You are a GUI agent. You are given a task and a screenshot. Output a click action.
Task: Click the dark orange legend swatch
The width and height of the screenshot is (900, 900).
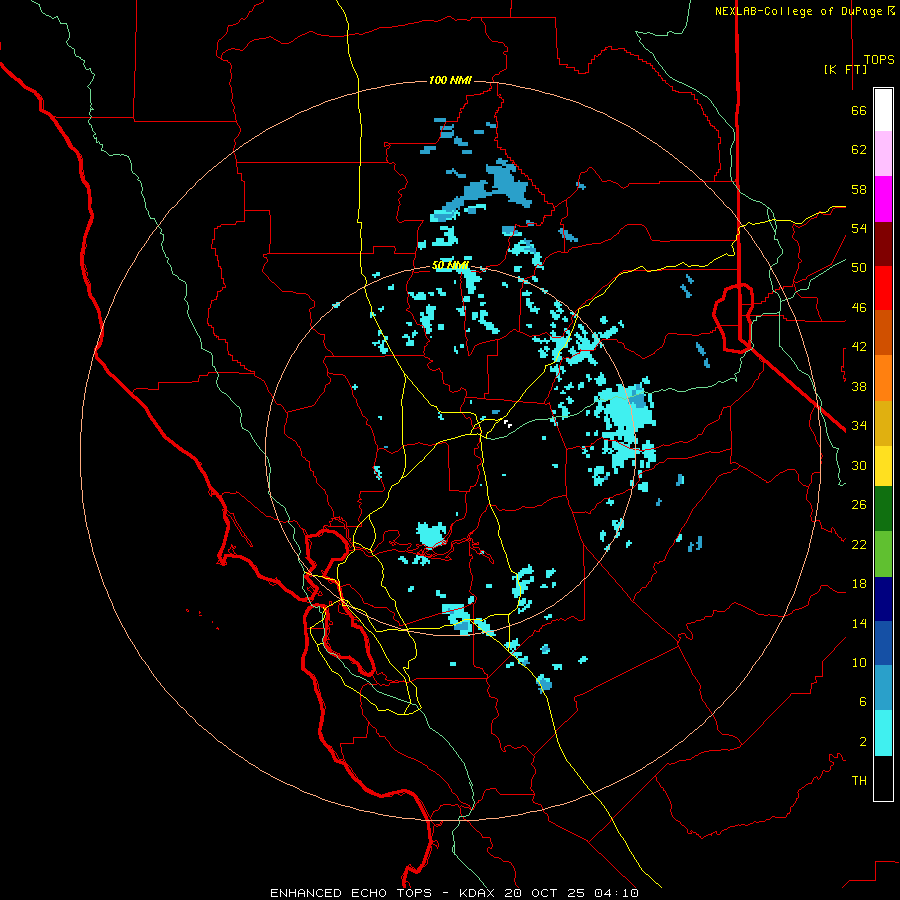click(883, 332)
